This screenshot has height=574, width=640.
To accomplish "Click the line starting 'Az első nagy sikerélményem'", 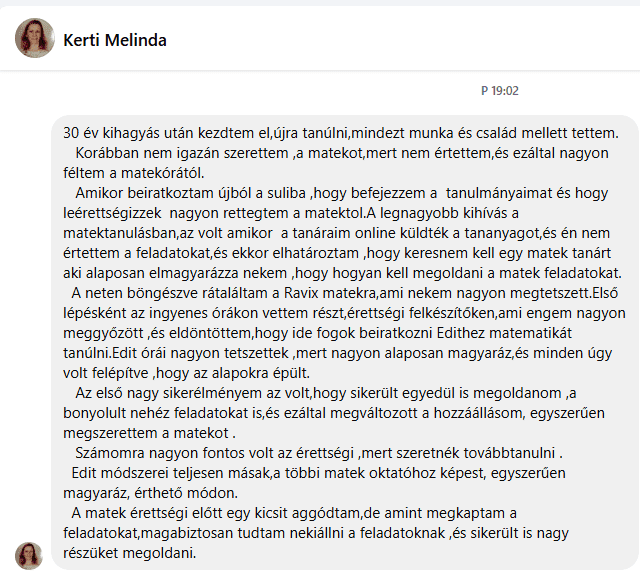I will point(326,393).
